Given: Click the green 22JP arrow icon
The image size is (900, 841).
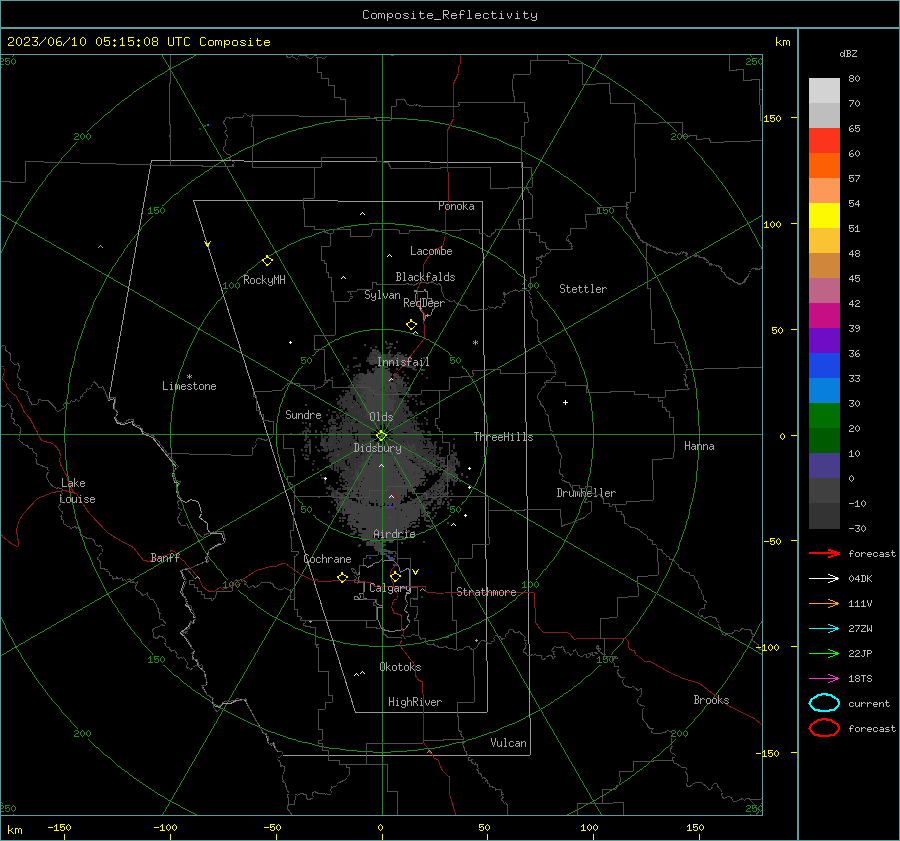Looking at the screenshot, I should [824, 653].
